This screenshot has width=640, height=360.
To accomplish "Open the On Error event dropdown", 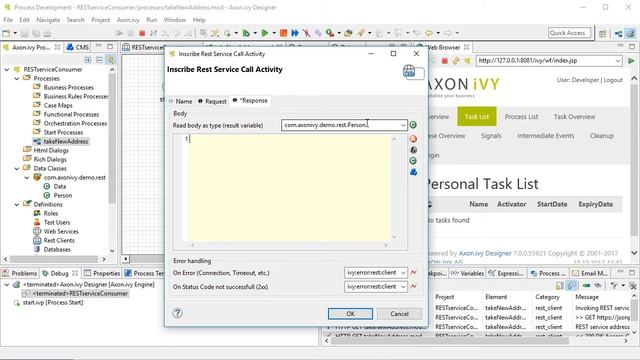I will 403,273.
